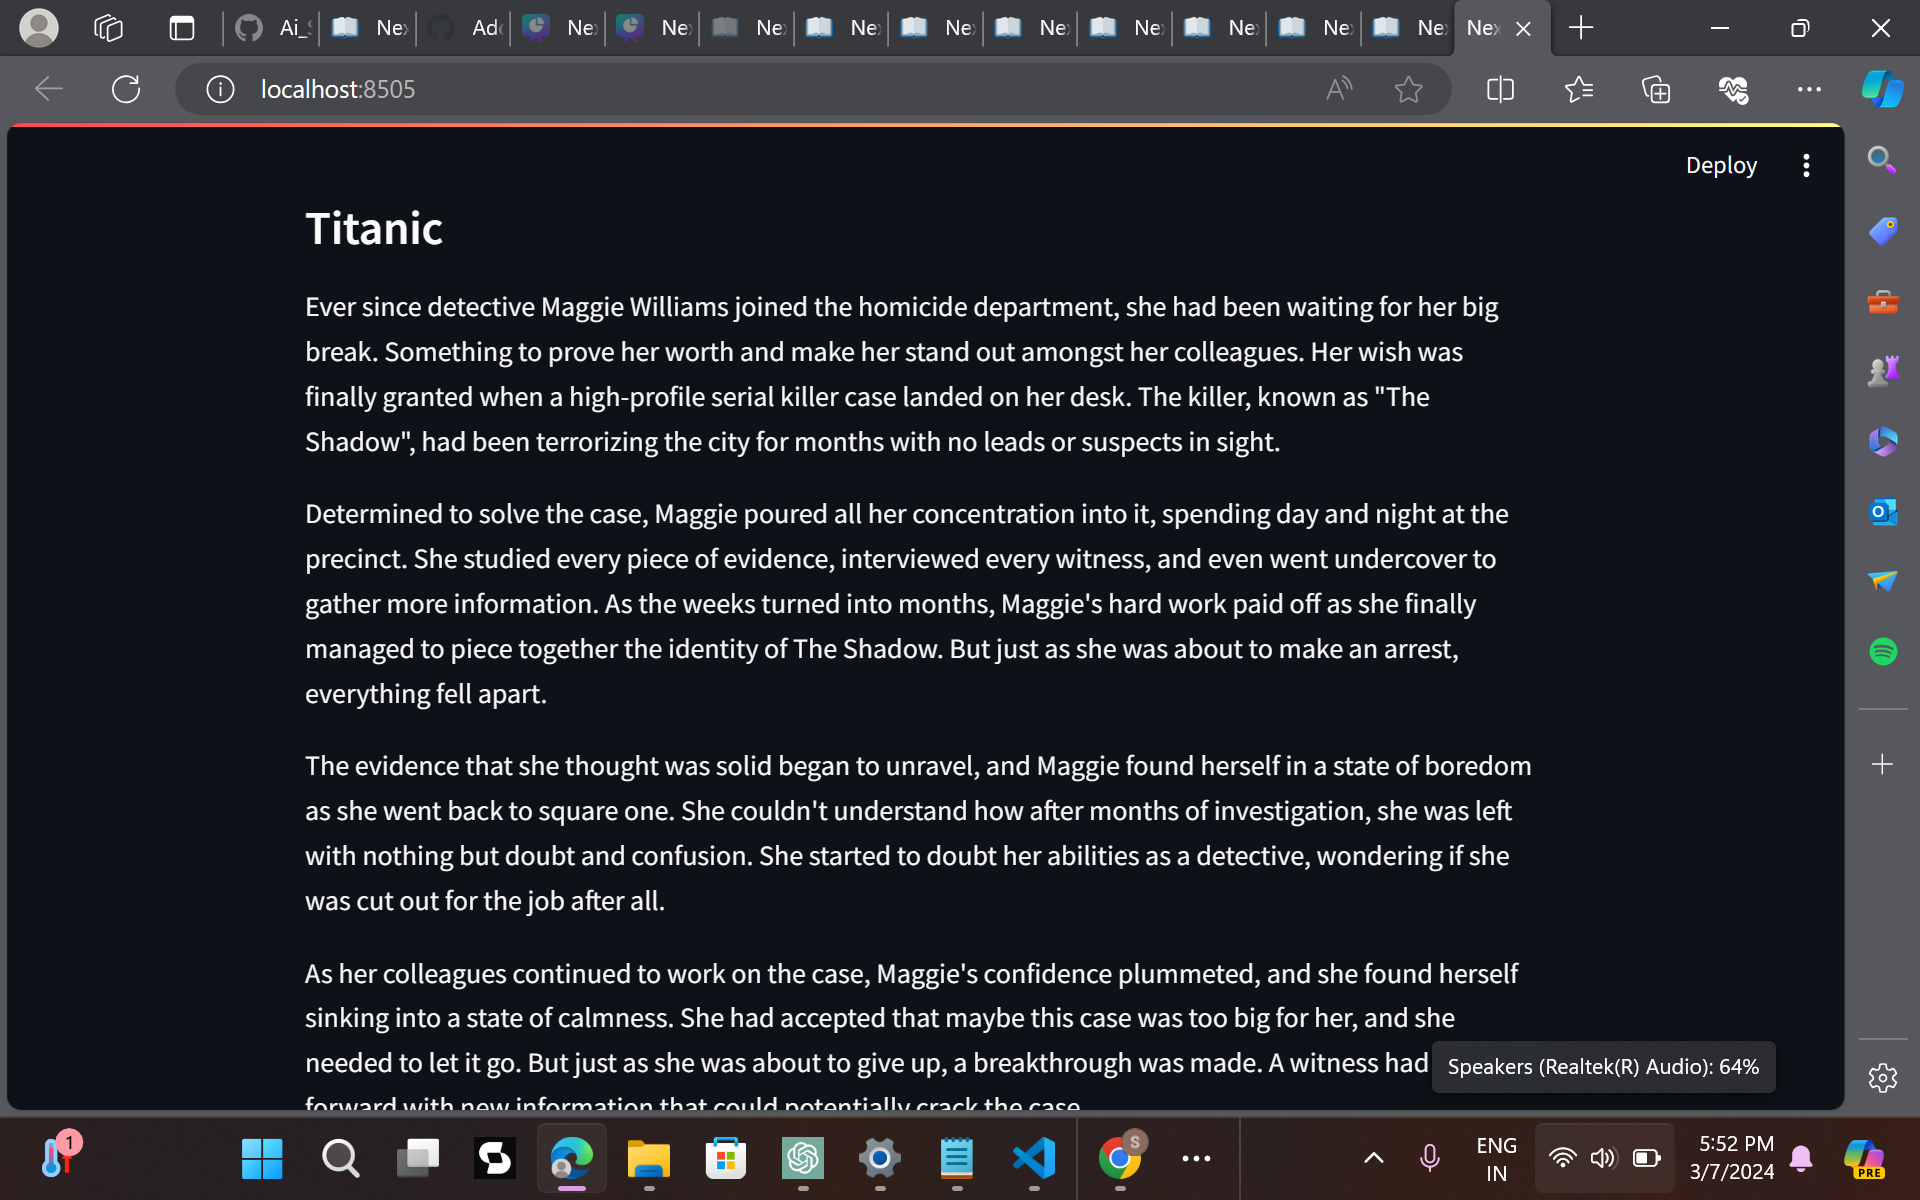Refresh the localhost page
The height and width of the screenshot is (1200, 1920).
coord(126,89)
